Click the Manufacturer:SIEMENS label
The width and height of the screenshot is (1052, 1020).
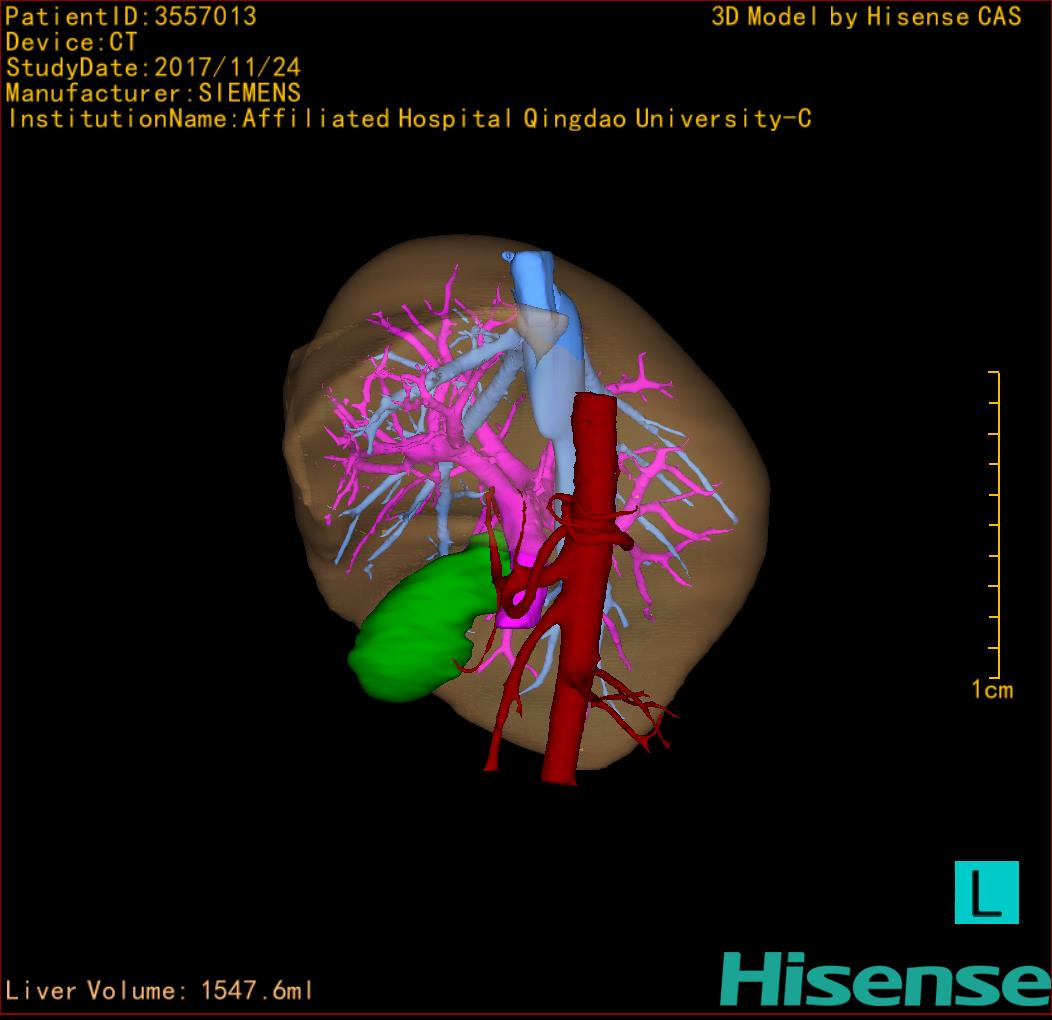(x=153, y=93)
